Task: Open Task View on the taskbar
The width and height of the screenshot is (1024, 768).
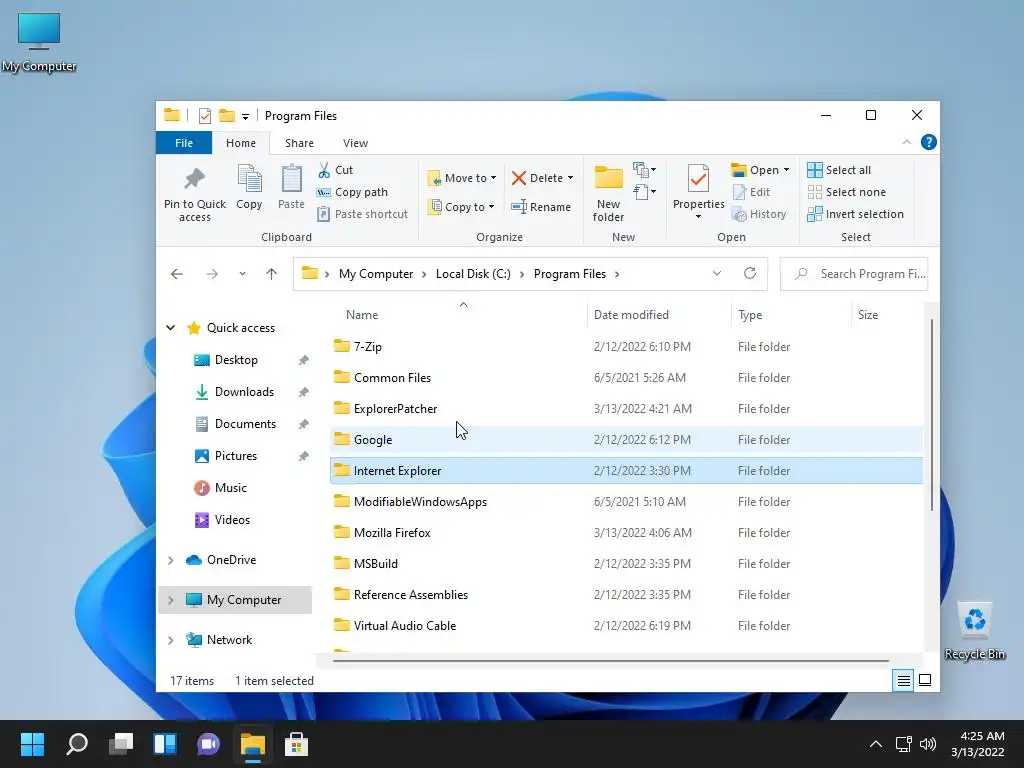Action: (121, 744)
